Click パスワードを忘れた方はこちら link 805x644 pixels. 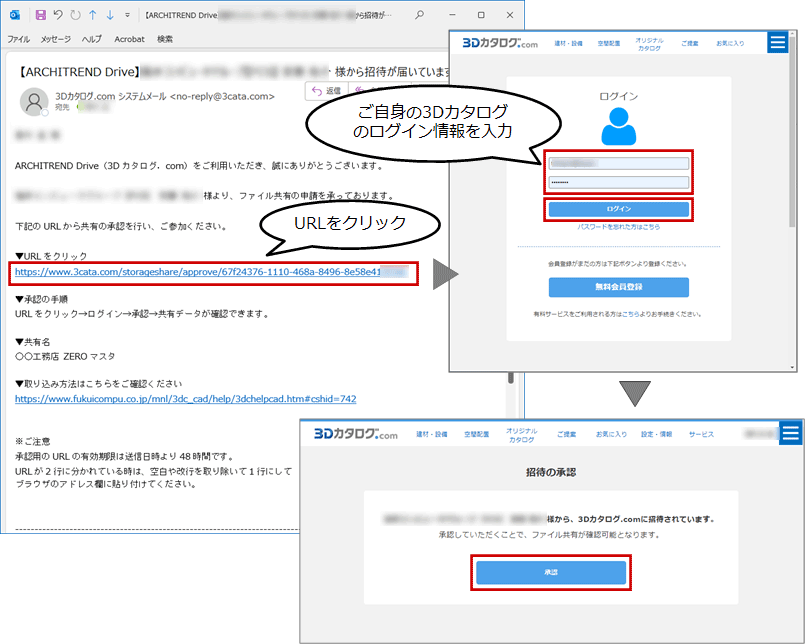[619, 226]
